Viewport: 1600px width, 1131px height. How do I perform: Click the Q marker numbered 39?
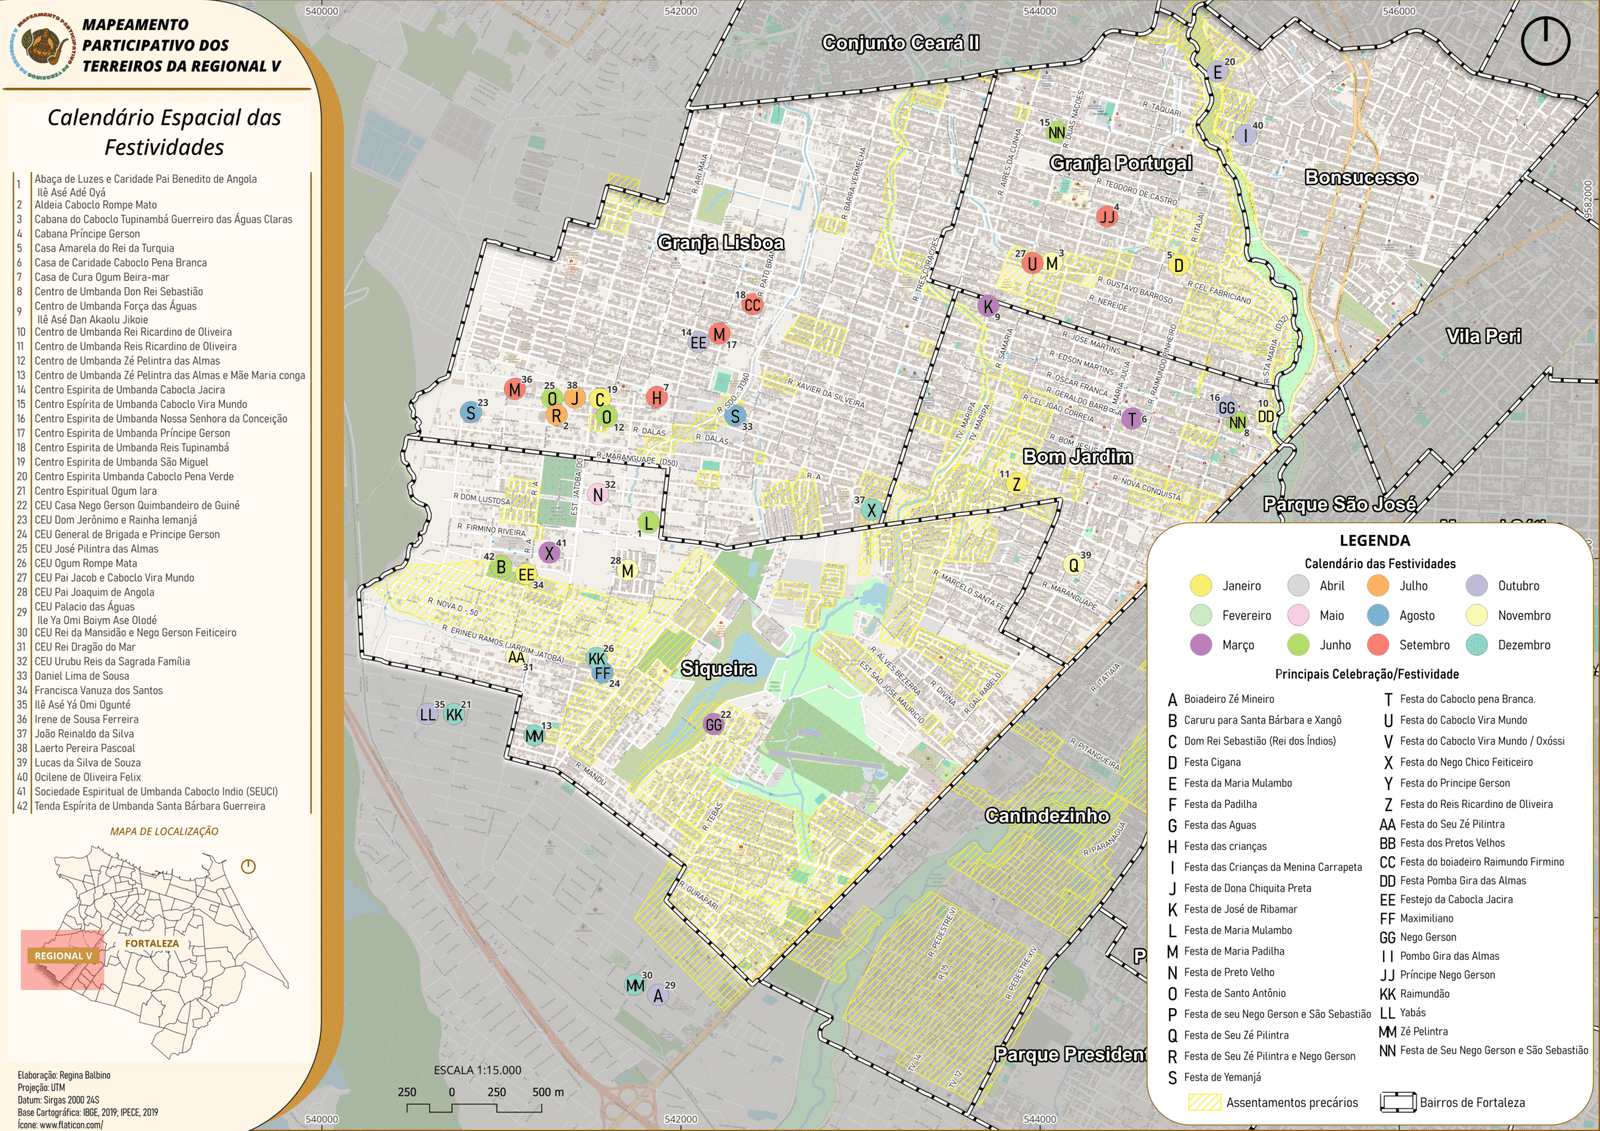[1074, 565]
